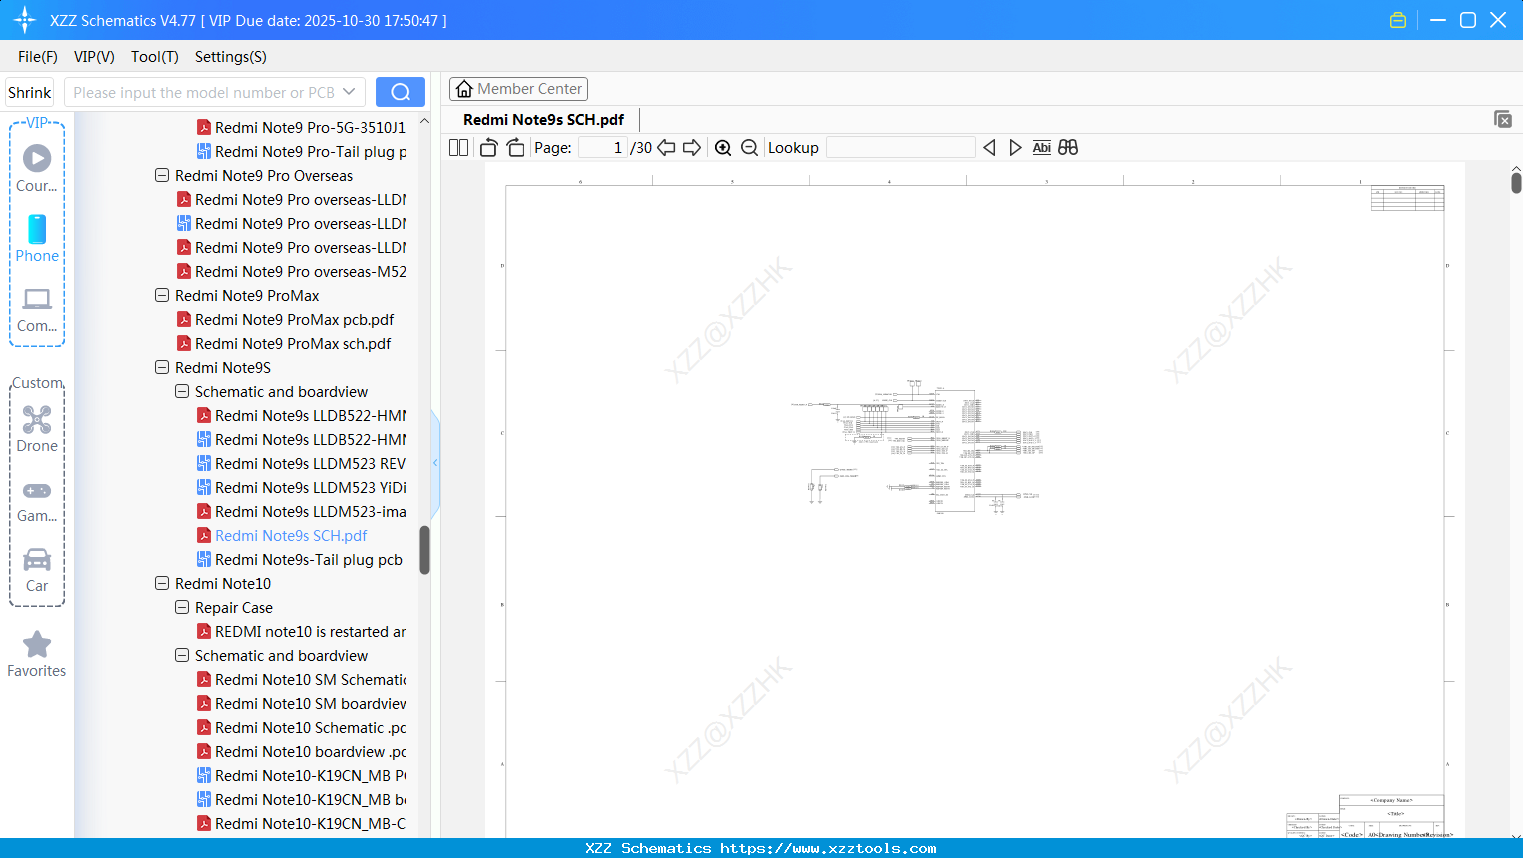Collapse Note10 Schematic and boardview folder
The width and height of the screenshot is (1523, 858).
(182, 656)
